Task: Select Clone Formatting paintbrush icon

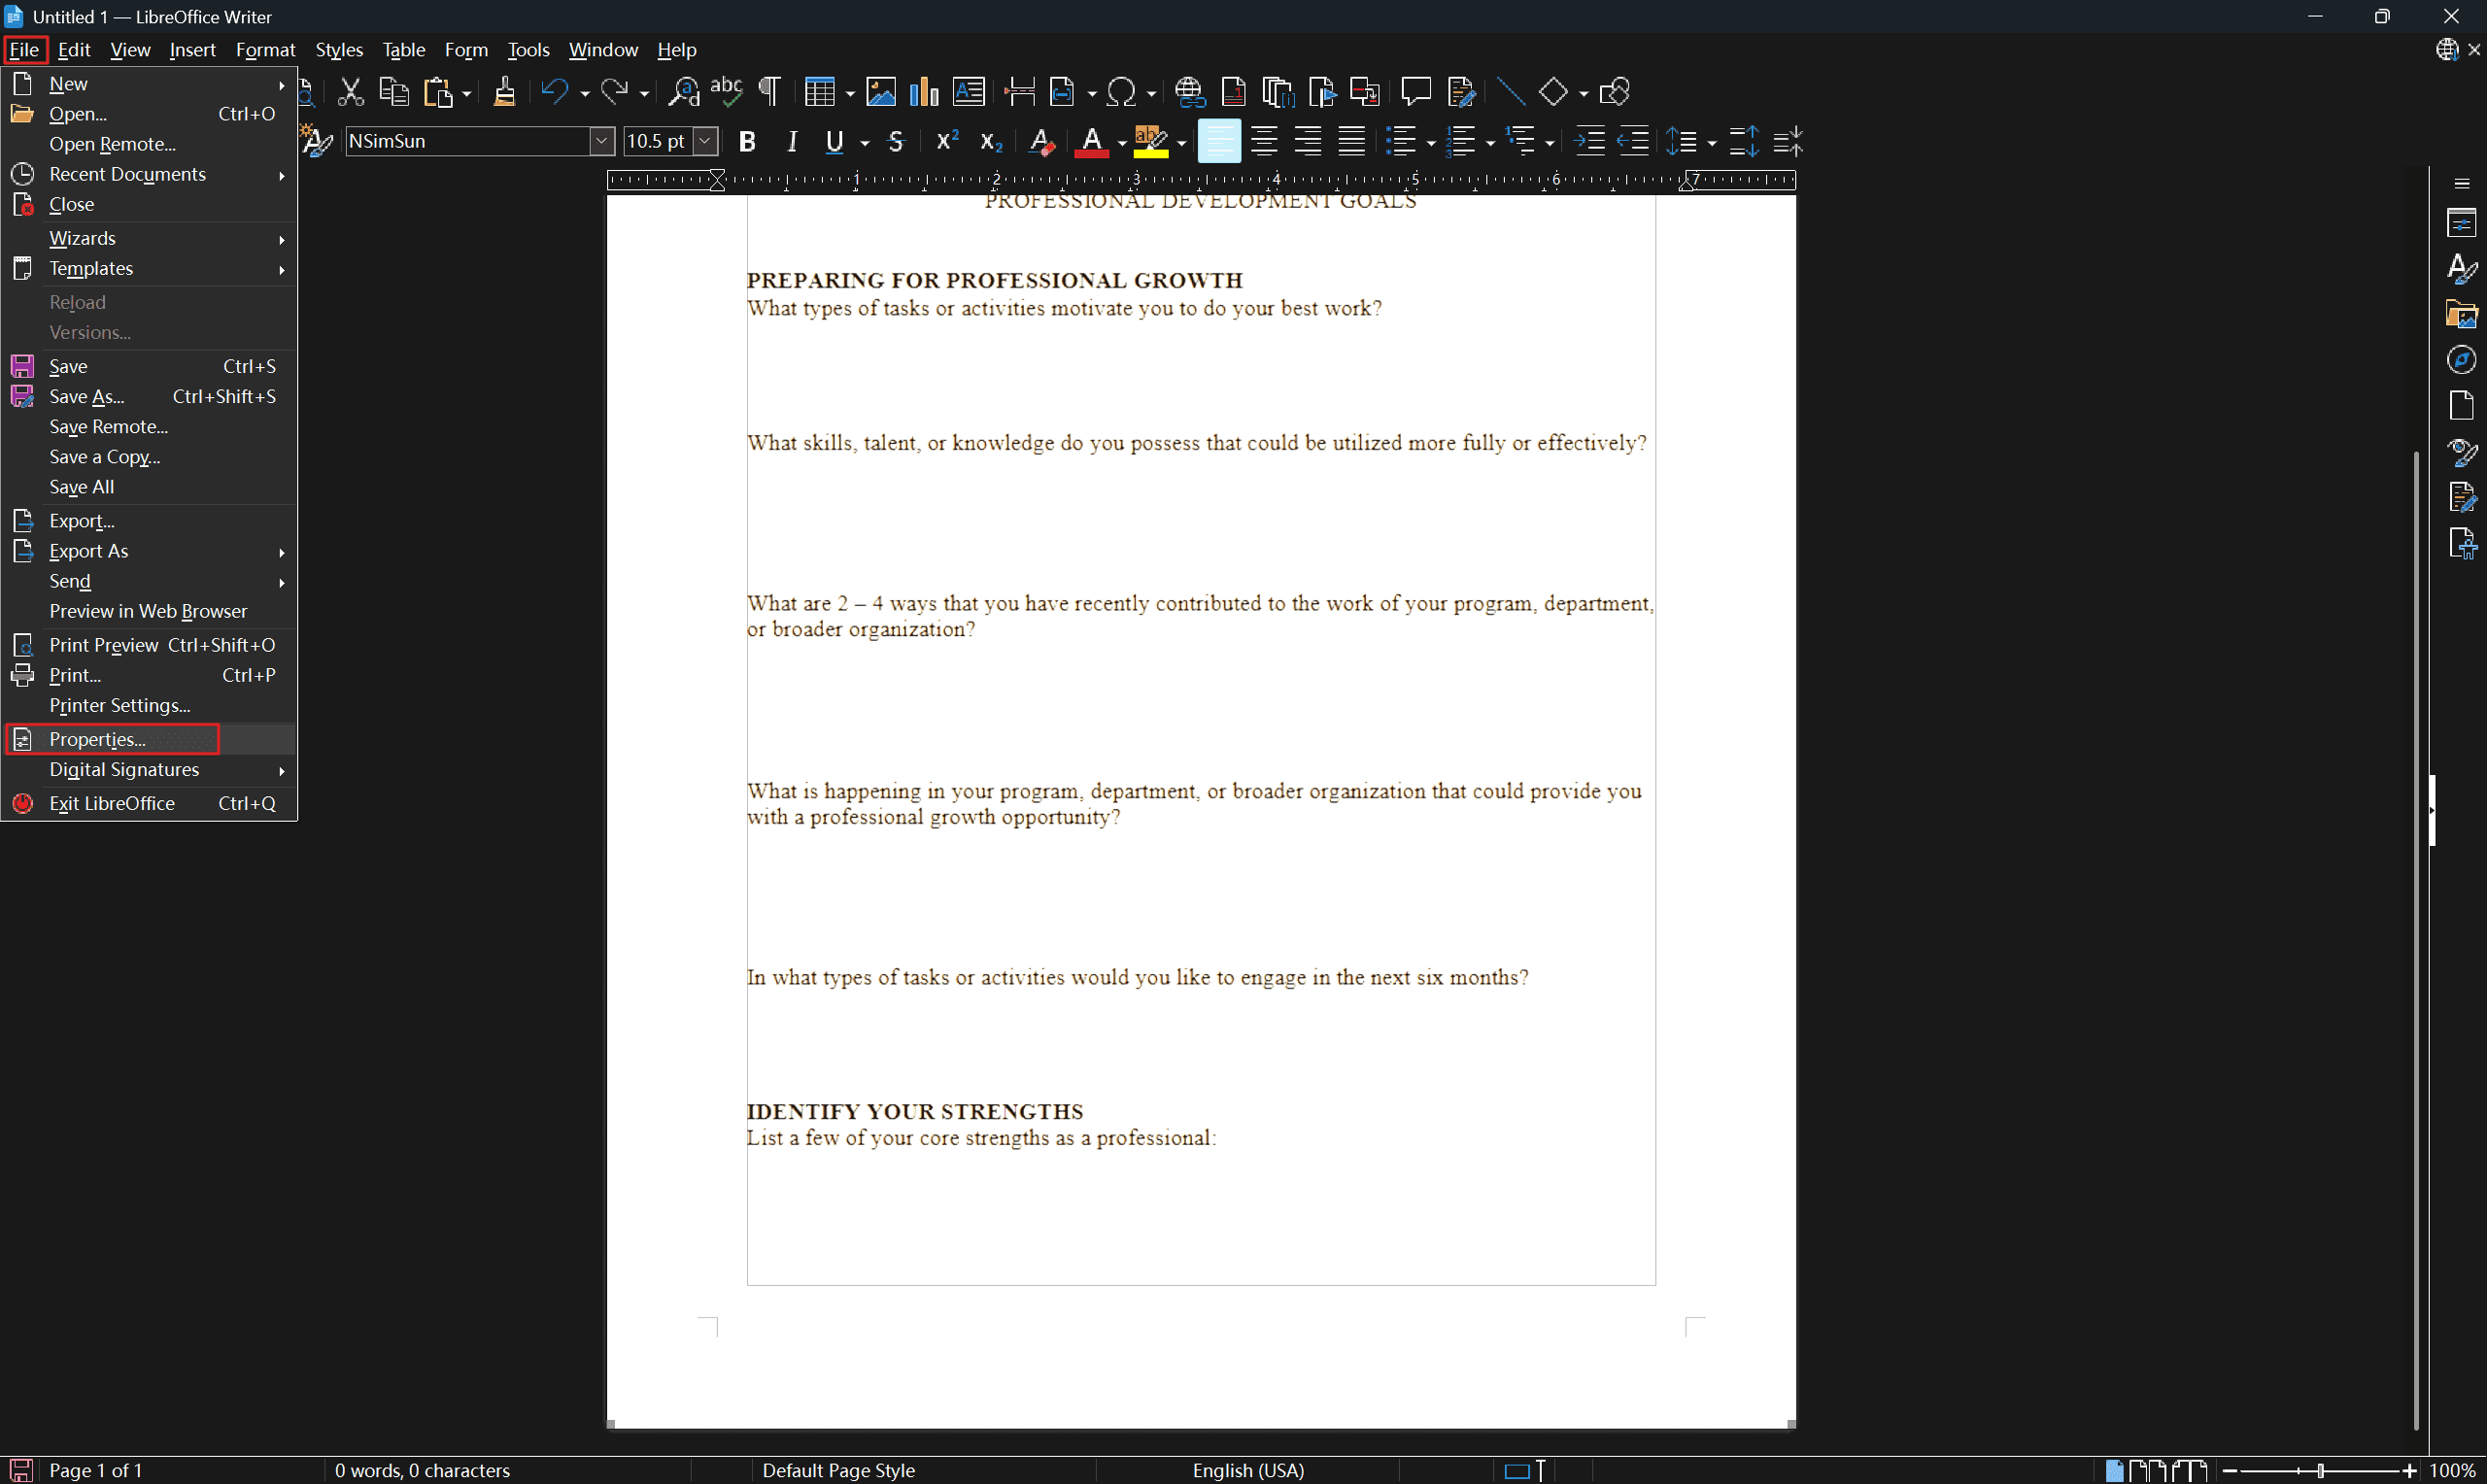Action: coord(505,92)
